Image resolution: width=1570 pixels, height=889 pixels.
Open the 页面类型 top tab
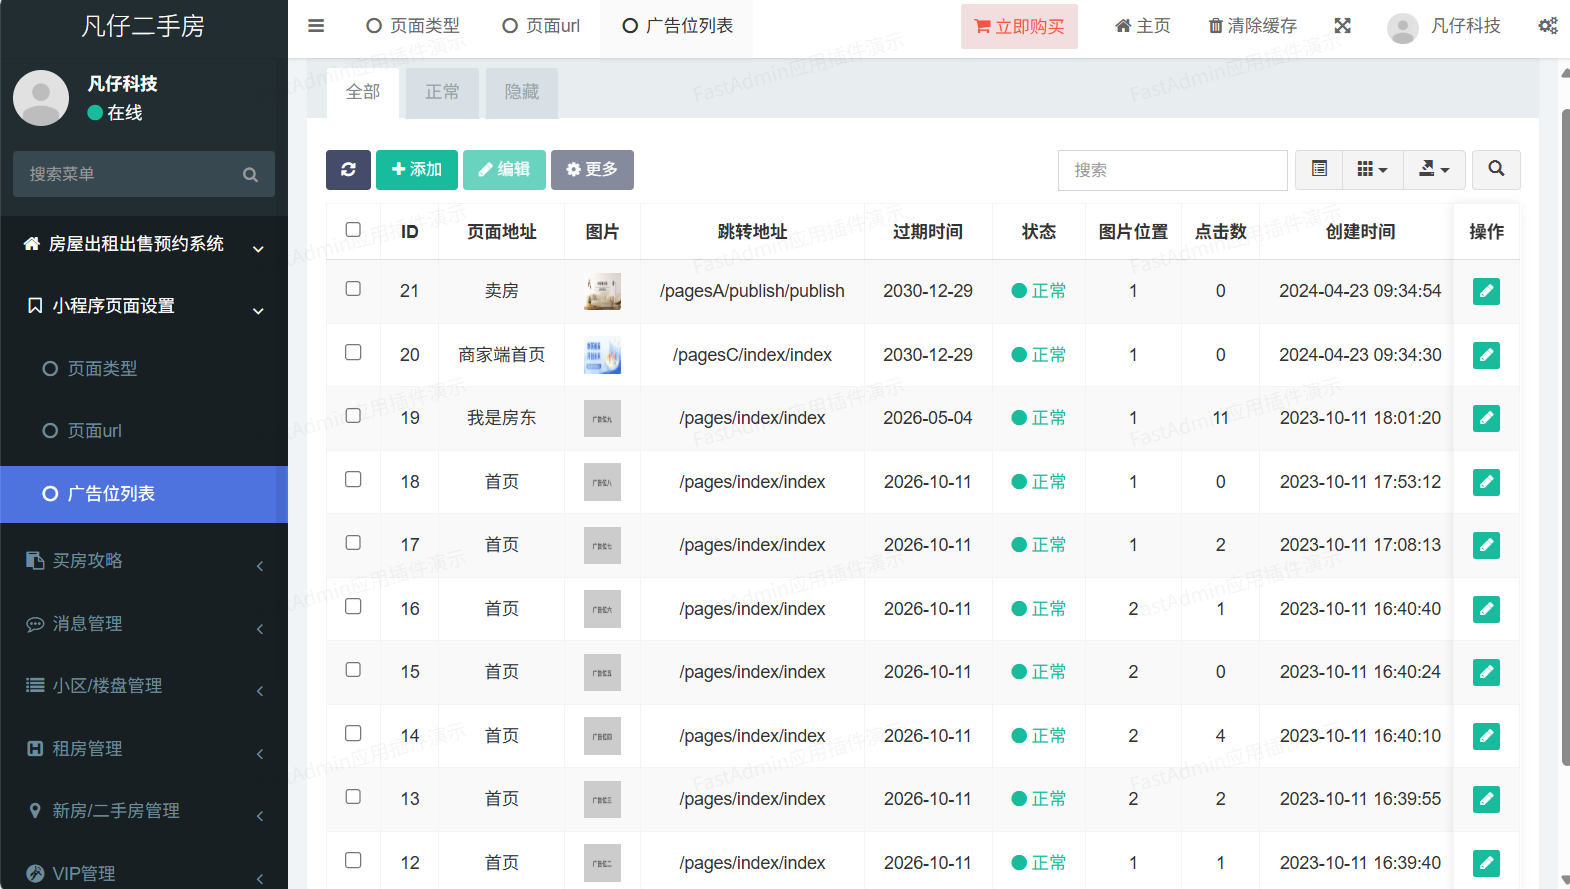point(413,26)
